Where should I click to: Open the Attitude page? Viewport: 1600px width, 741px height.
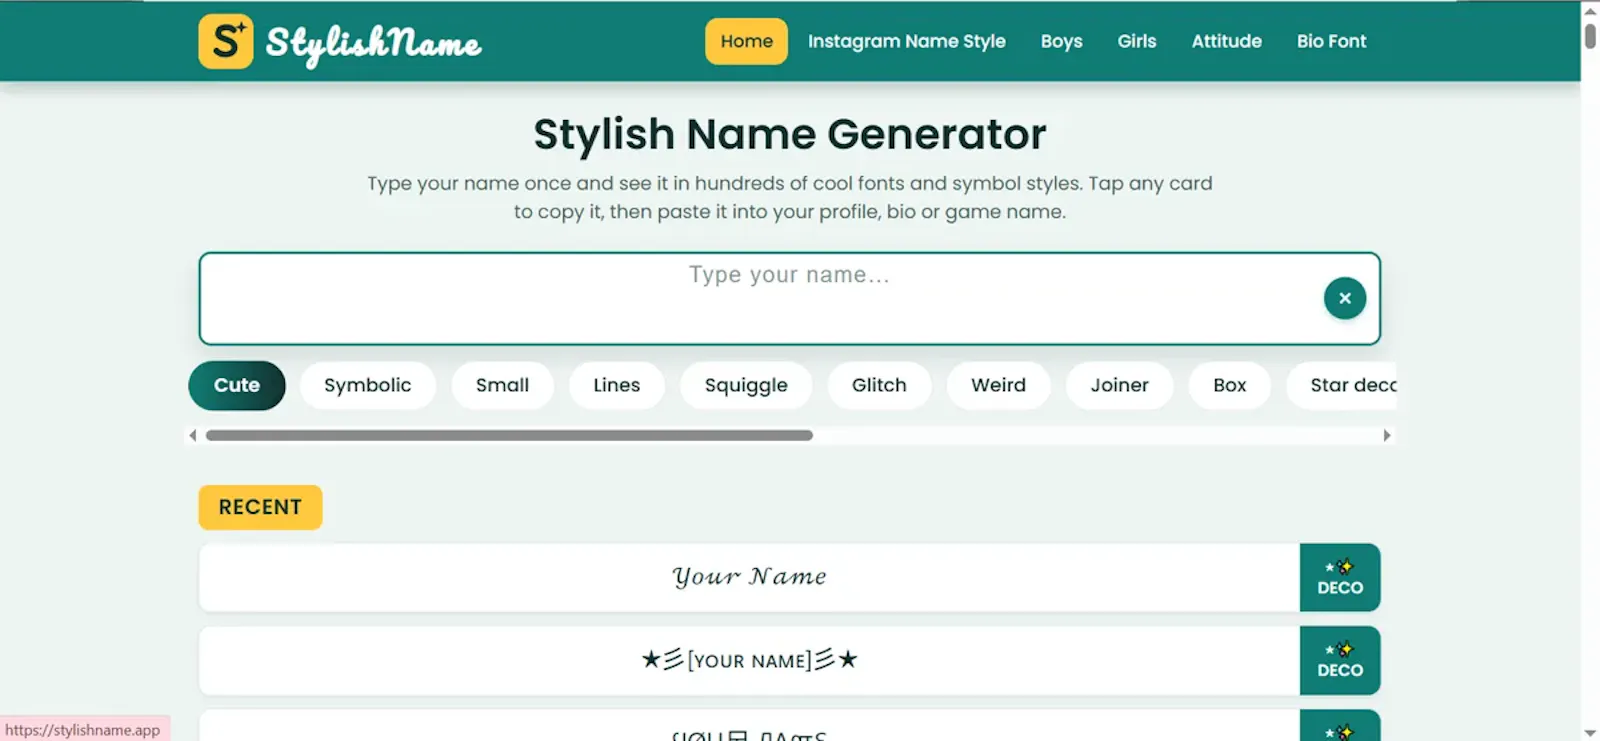(1226, 41)
